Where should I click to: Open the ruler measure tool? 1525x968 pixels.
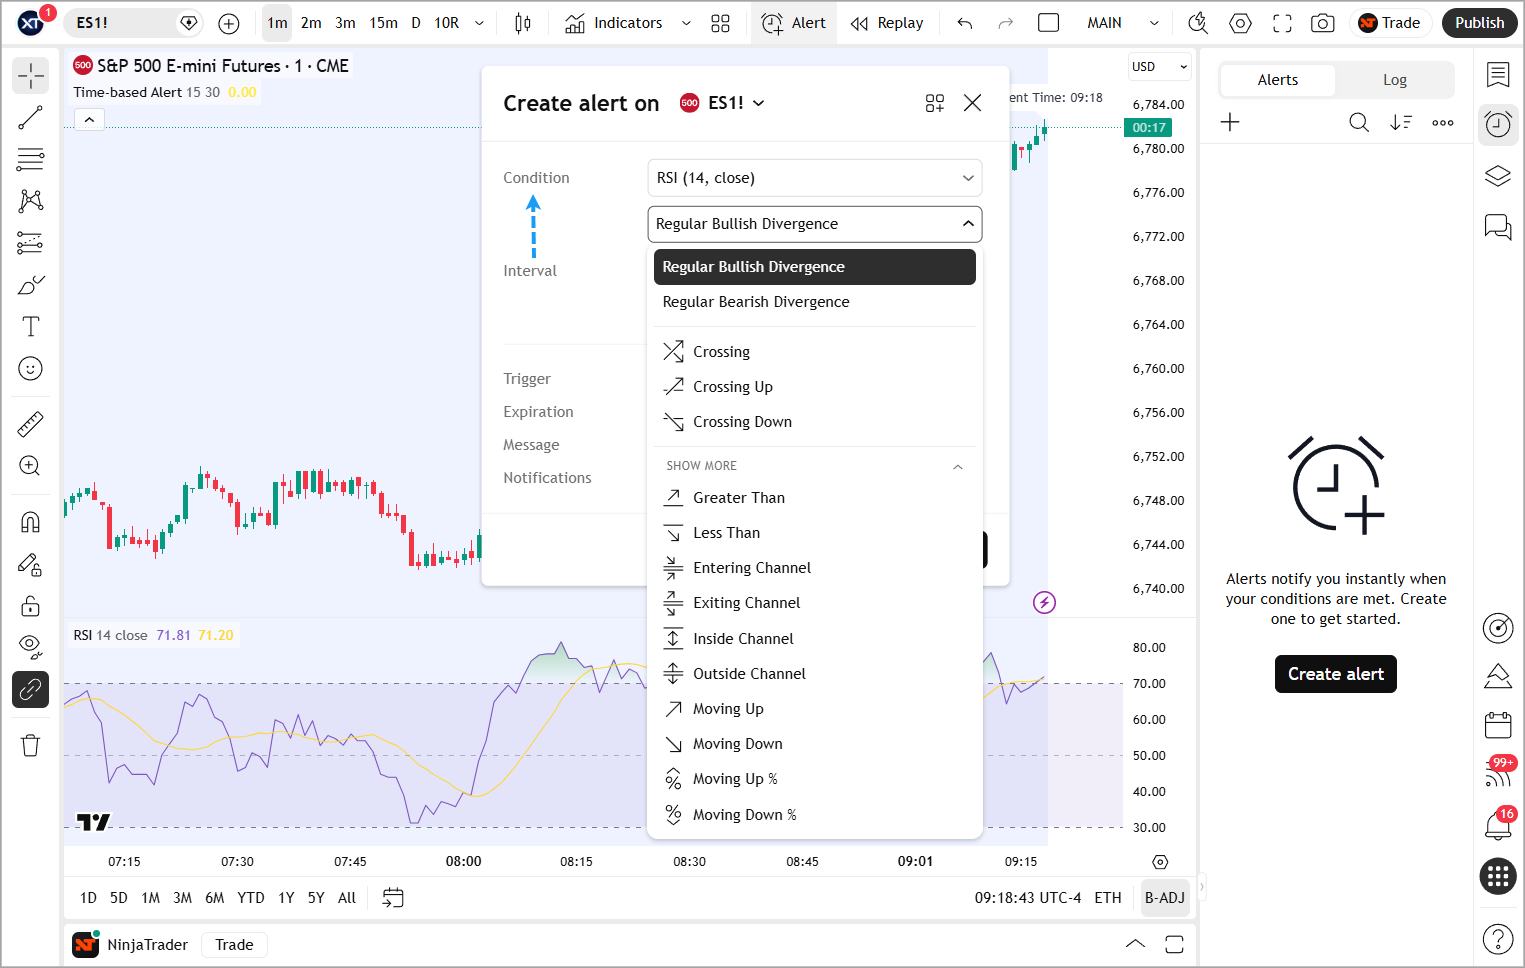click(x=30, y=424)
